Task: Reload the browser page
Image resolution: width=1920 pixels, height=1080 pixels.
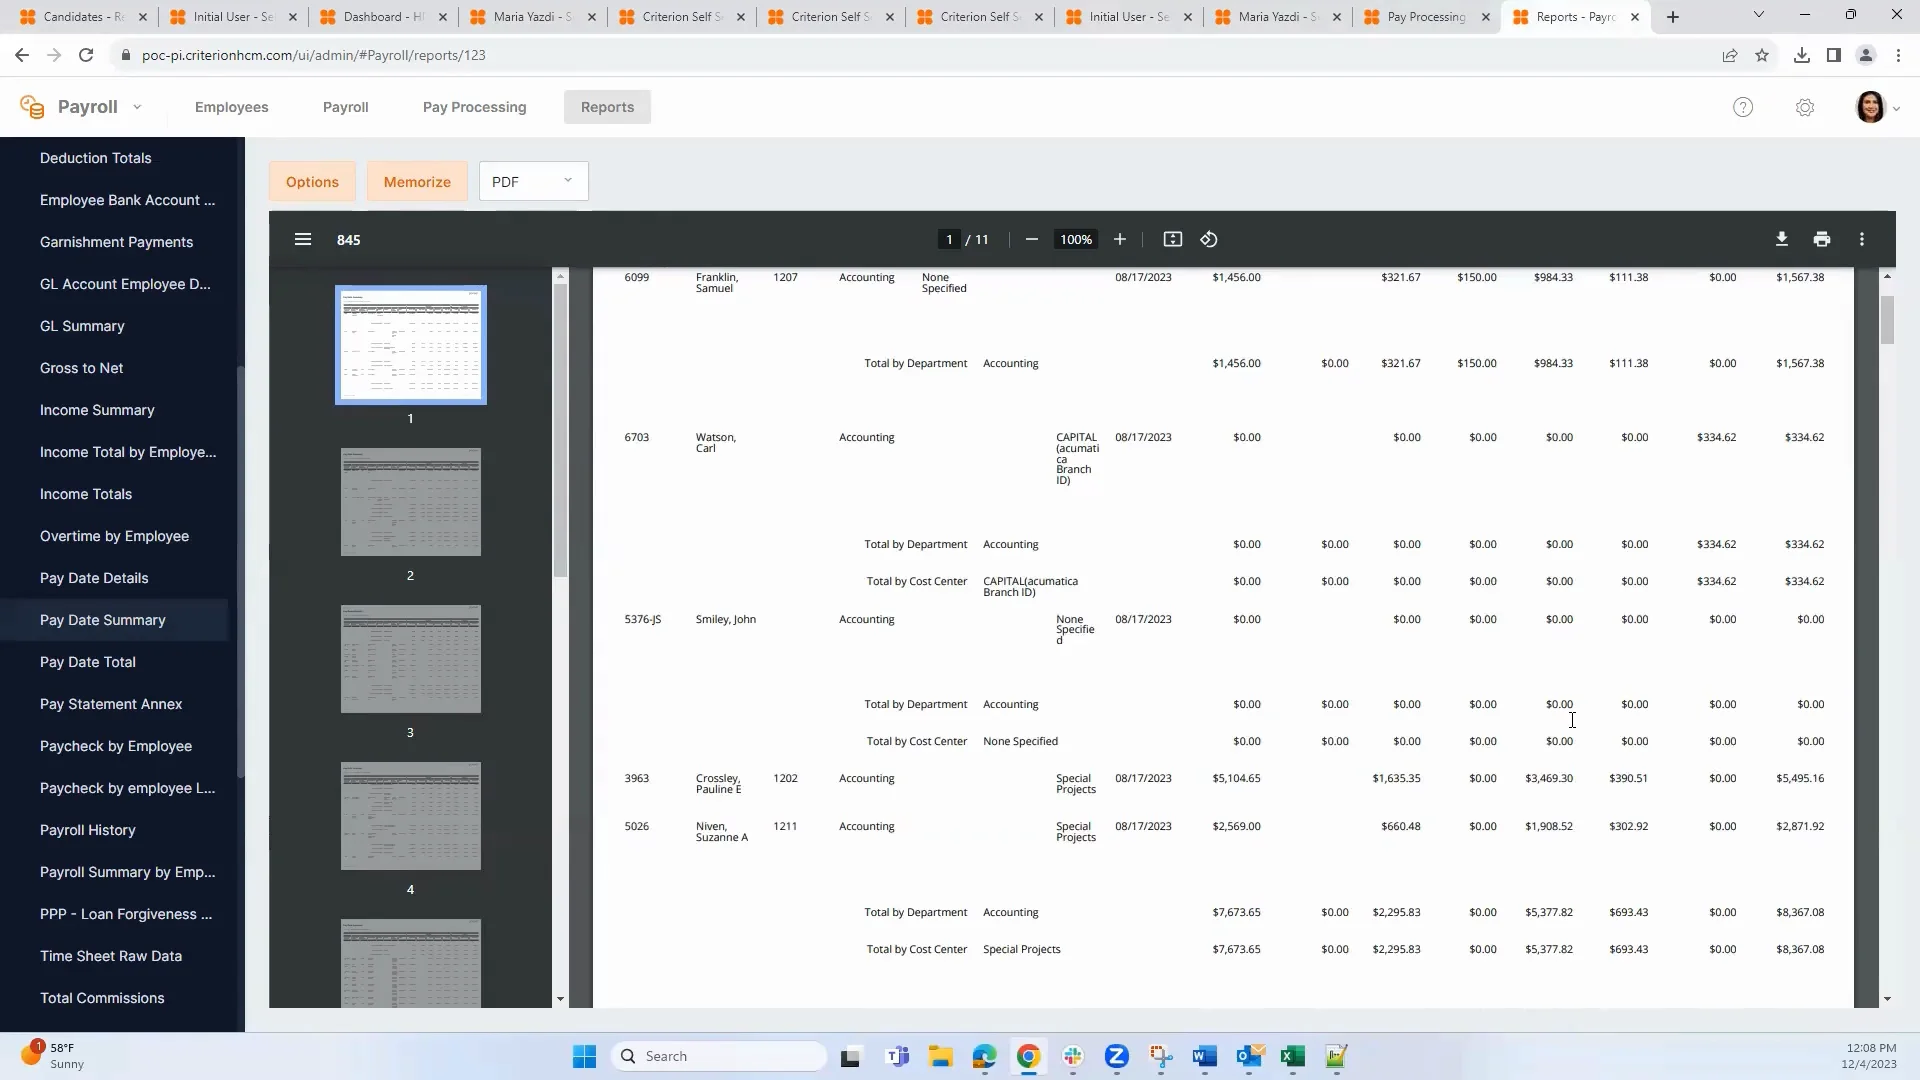Action: 86,55
